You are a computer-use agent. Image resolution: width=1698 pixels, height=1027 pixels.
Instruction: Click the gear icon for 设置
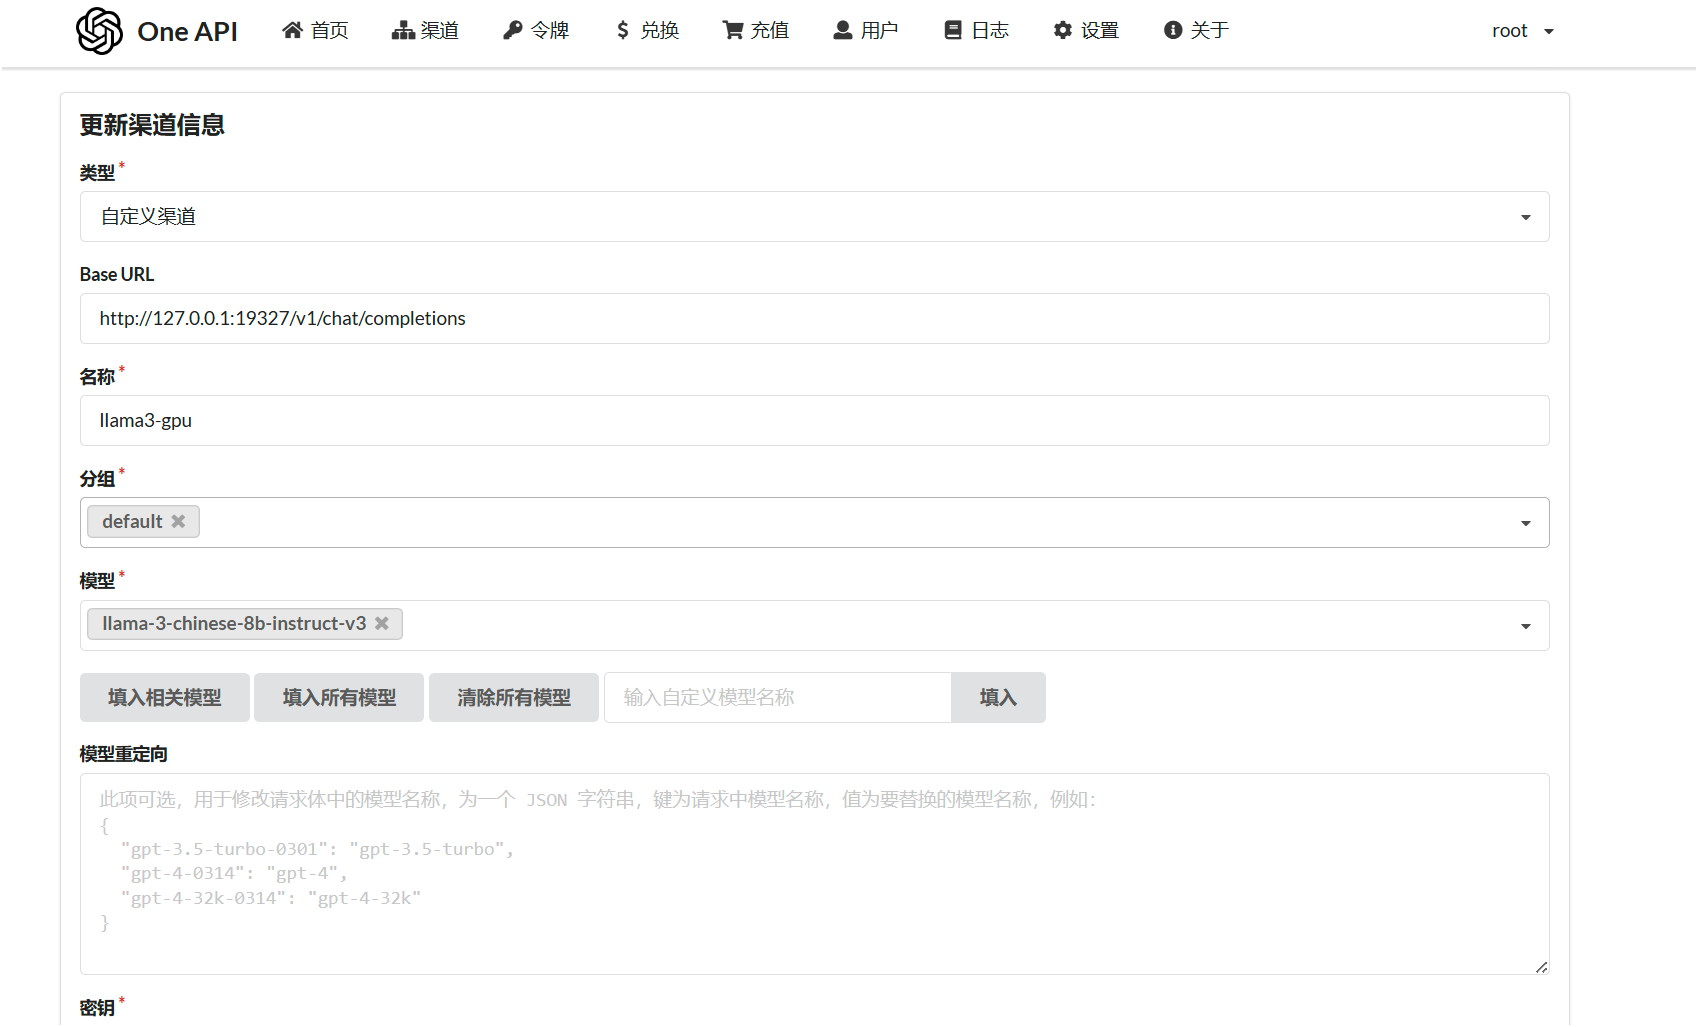pos(1062,31)
